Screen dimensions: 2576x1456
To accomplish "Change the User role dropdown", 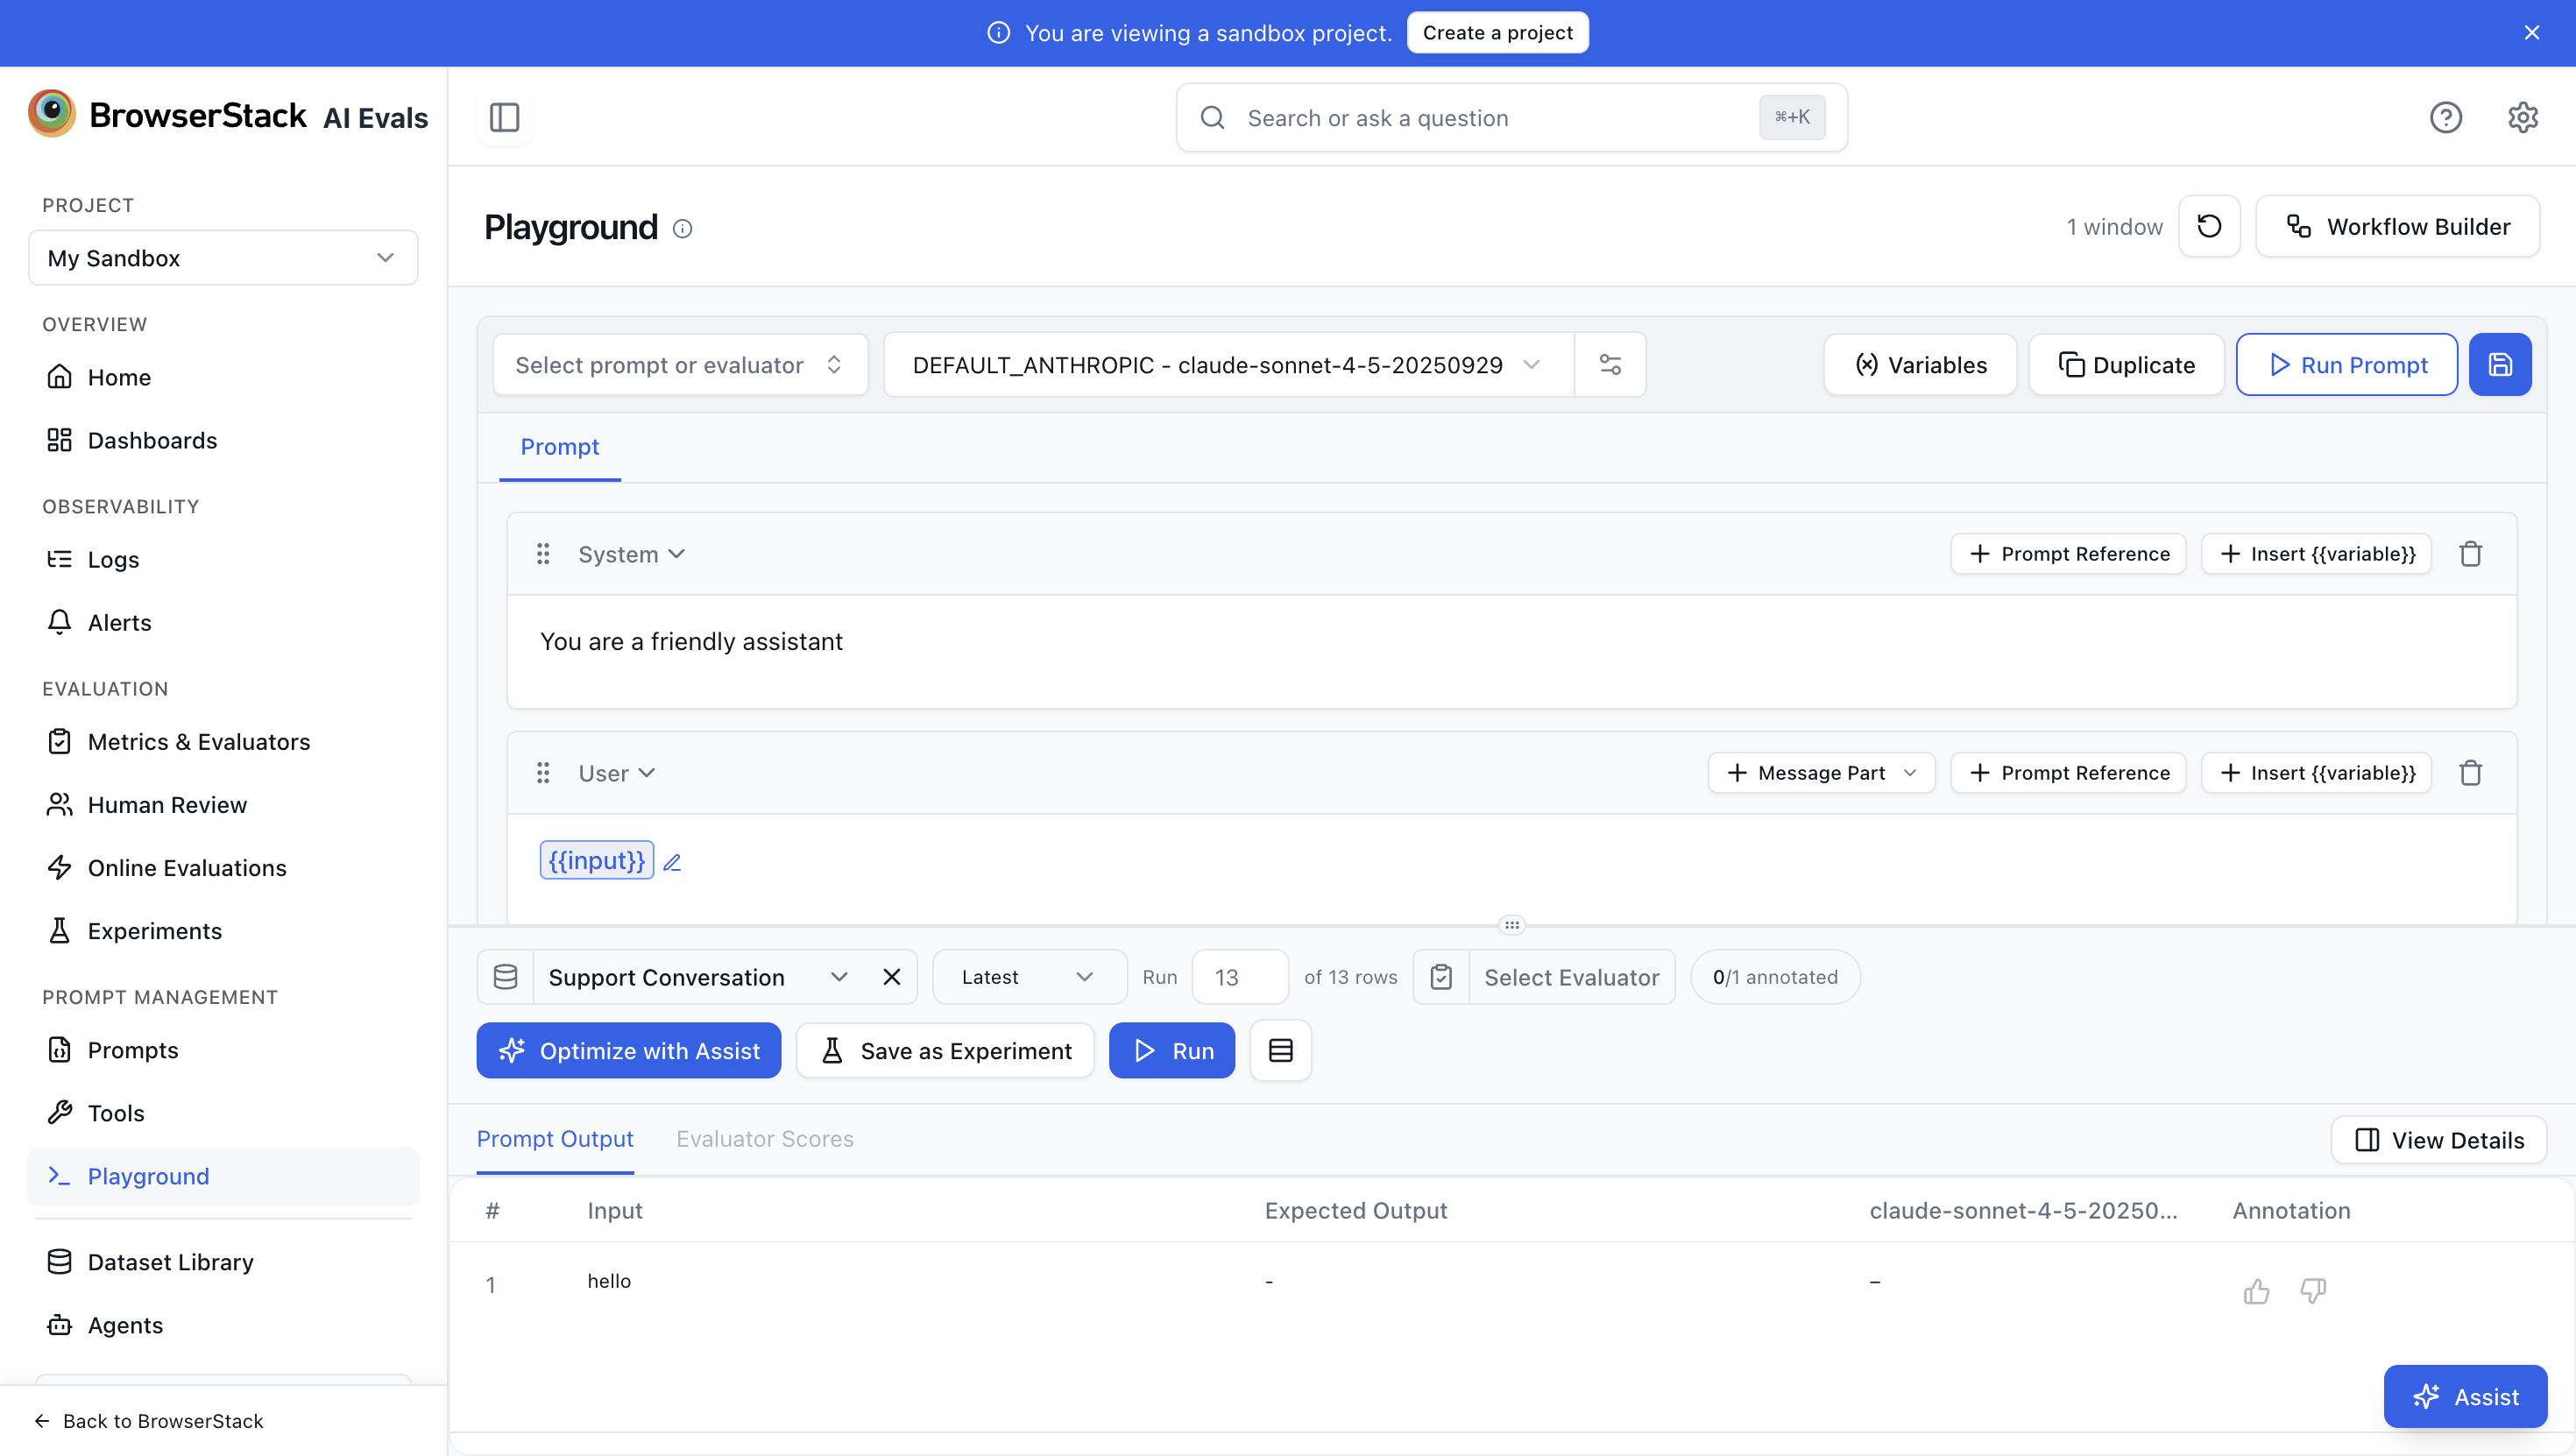I will [616, 773].
